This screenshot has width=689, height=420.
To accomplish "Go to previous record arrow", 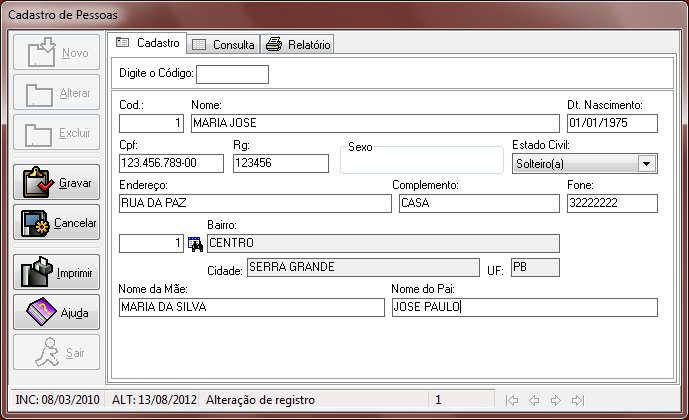I will 533,400.
